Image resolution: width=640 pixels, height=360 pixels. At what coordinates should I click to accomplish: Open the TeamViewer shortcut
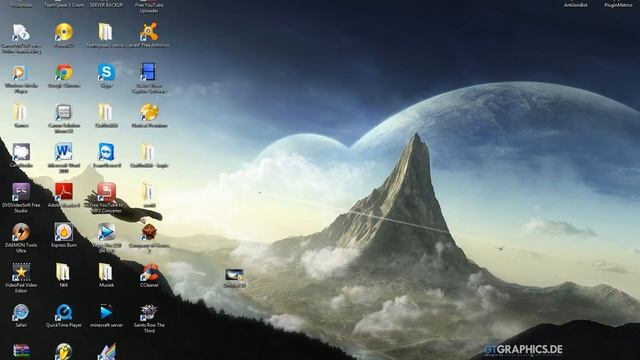click(106, 152)
